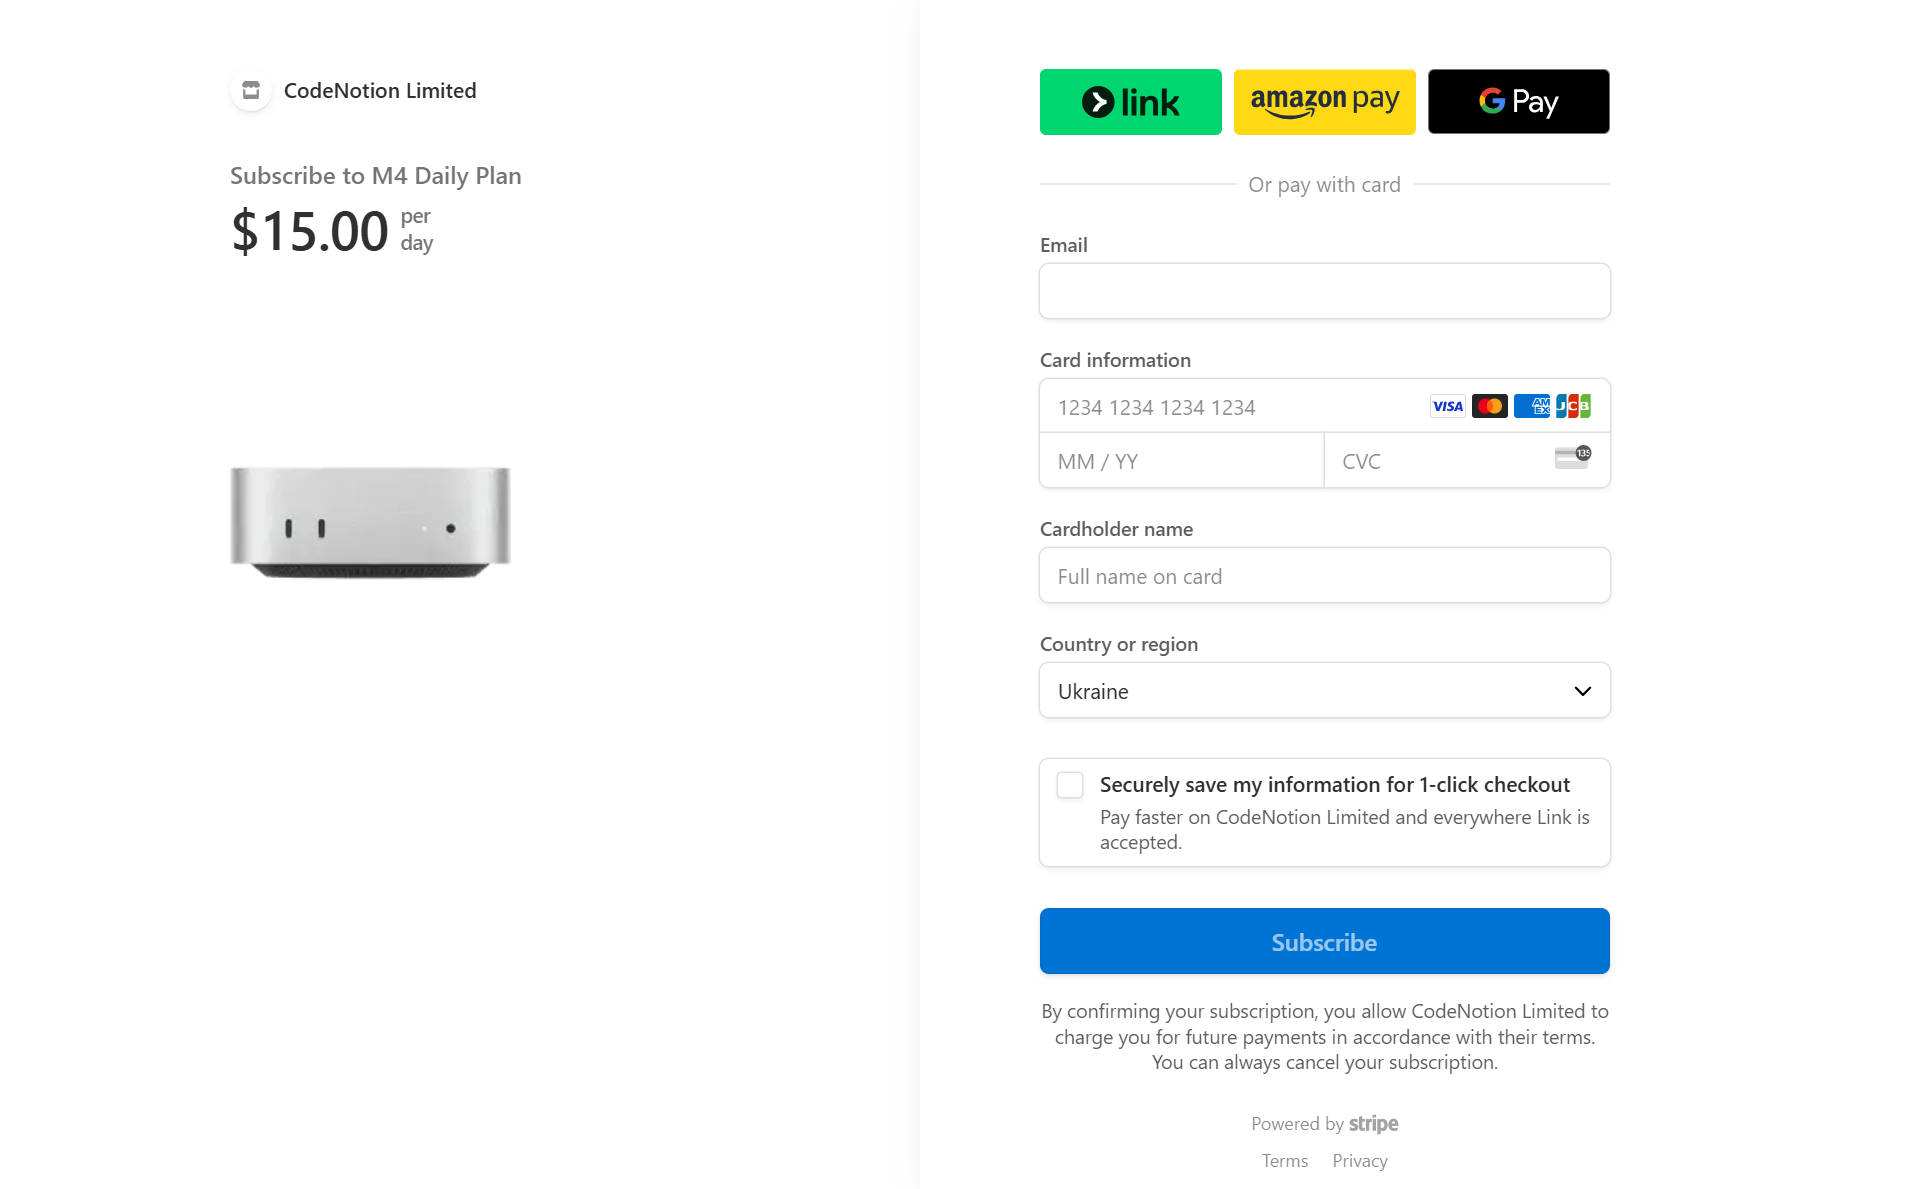Expand the Ukraine dropdown chevron arrow

pyautogui.click(x=1582, y=691)
